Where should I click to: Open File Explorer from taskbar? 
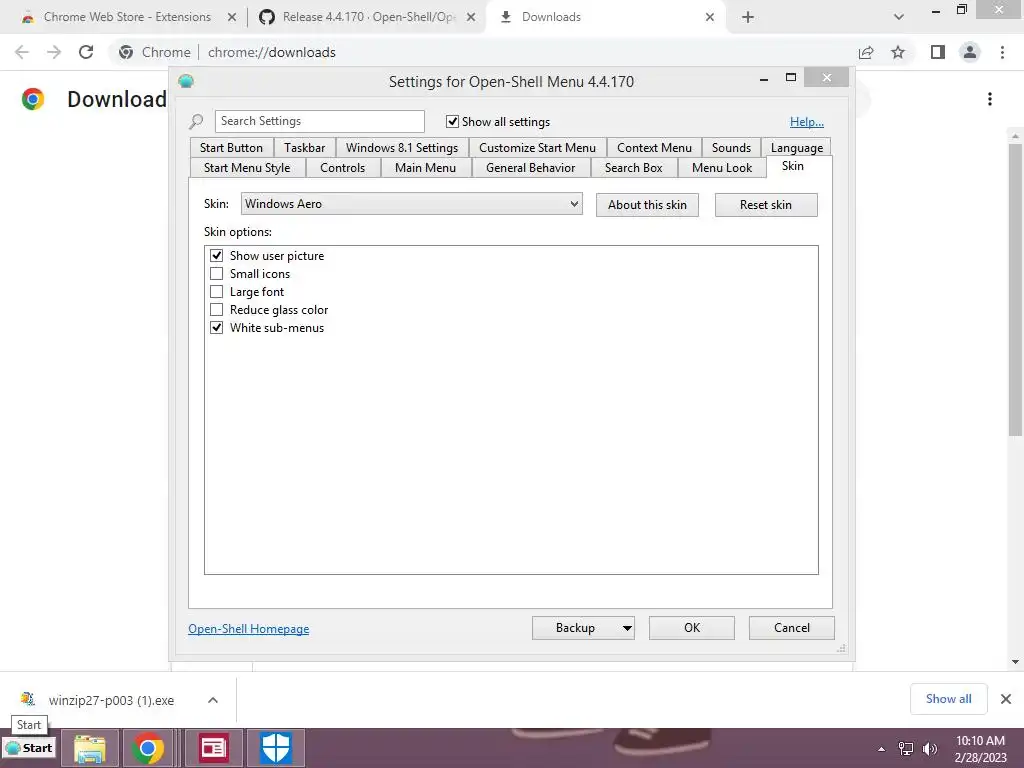[x=89, y=748]
